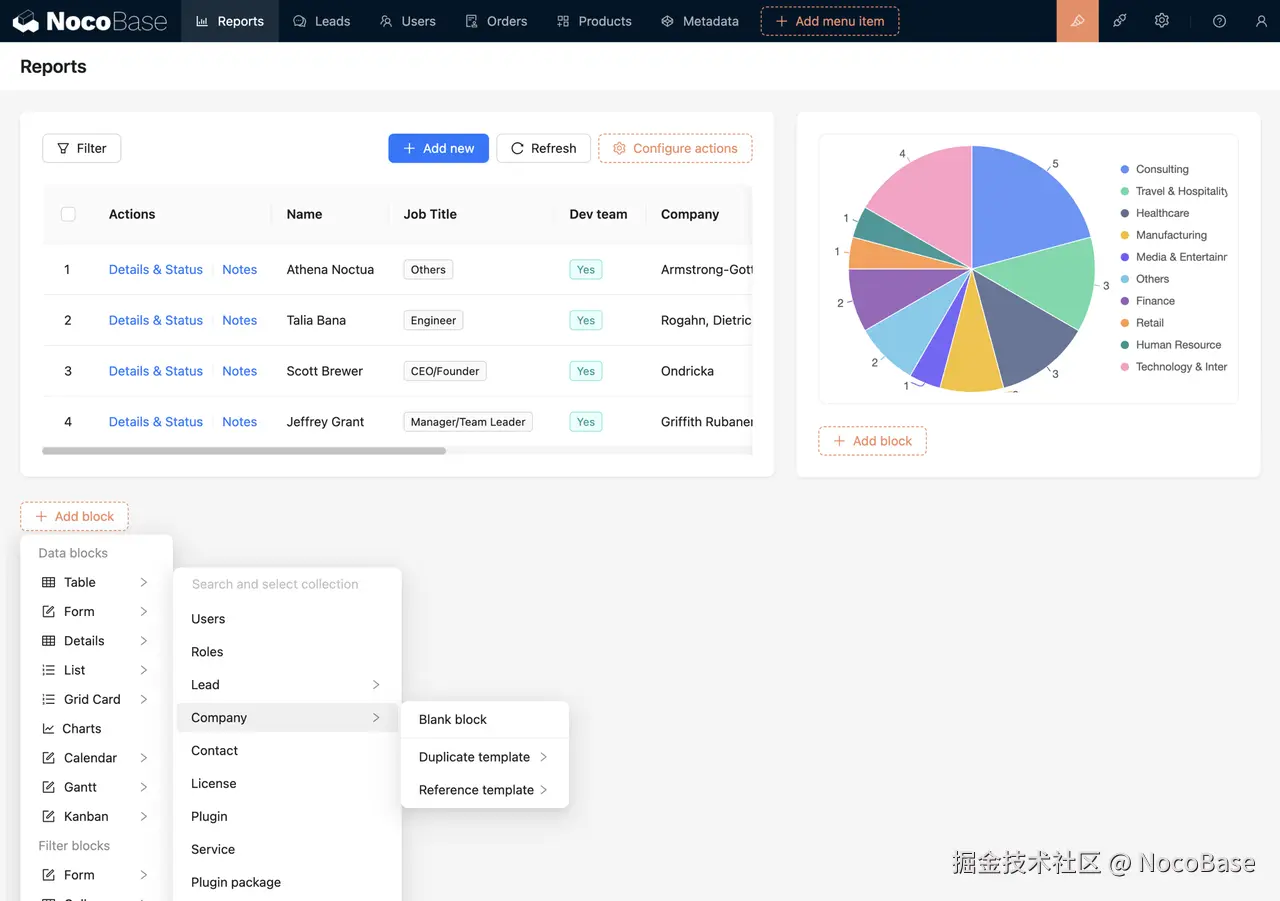This screenshot has height=901, width=1280.
Task: Open the help menu via question mark icon
Action: click(x=1219, y=20)
